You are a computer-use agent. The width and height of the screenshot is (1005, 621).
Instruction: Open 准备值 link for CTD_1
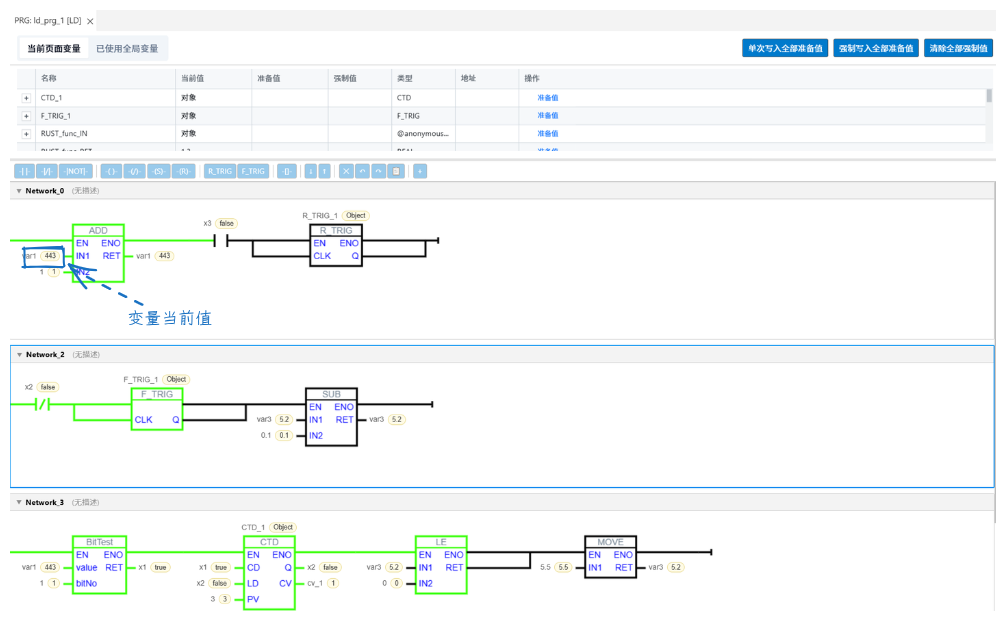point(547,97)
